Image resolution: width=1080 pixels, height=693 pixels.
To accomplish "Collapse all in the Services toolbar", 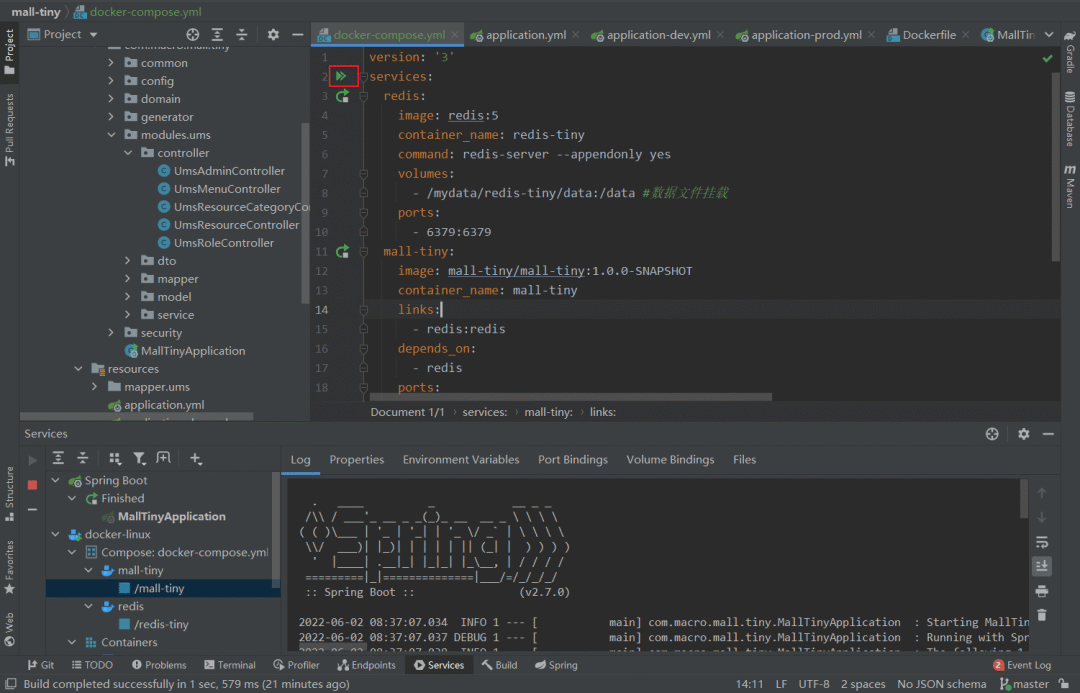I will pyautogui.click(x=83, y=458).
